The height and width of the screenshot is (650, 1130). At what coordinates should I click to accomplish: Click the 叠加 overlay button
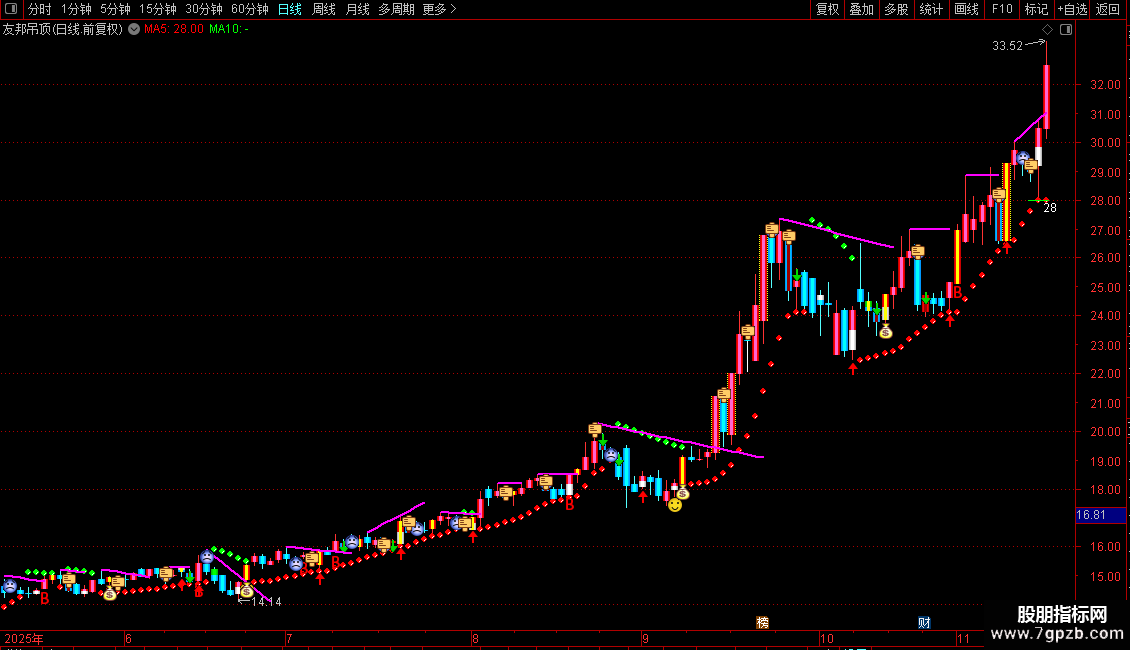coord(861,9)
